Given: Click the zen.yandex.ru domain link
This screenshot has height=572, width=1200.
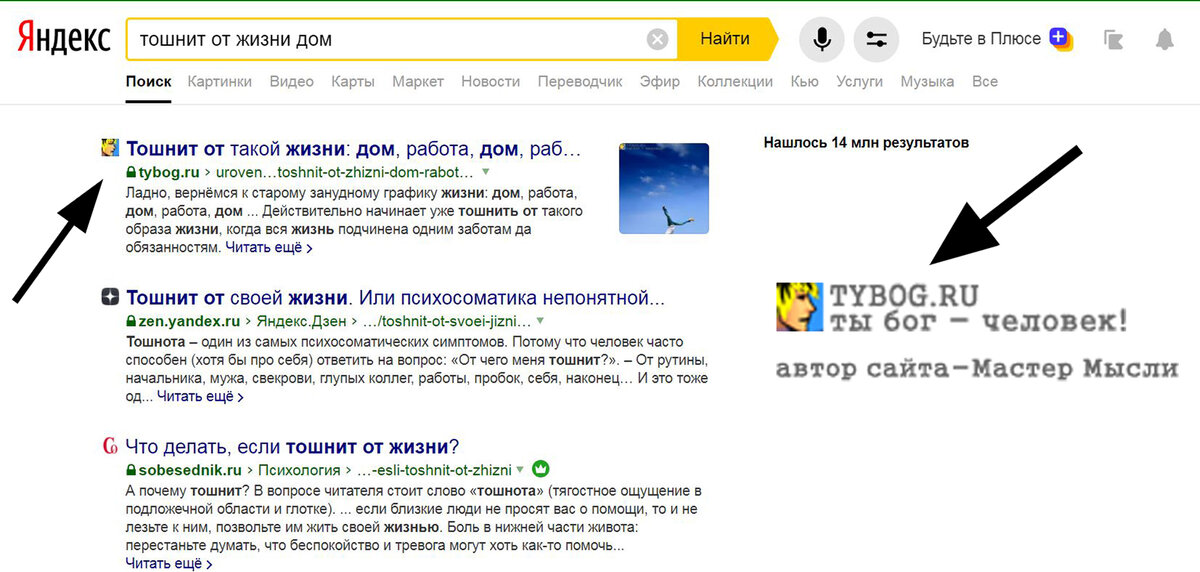Looking at the screenshot, I should [x=189, y=321].
